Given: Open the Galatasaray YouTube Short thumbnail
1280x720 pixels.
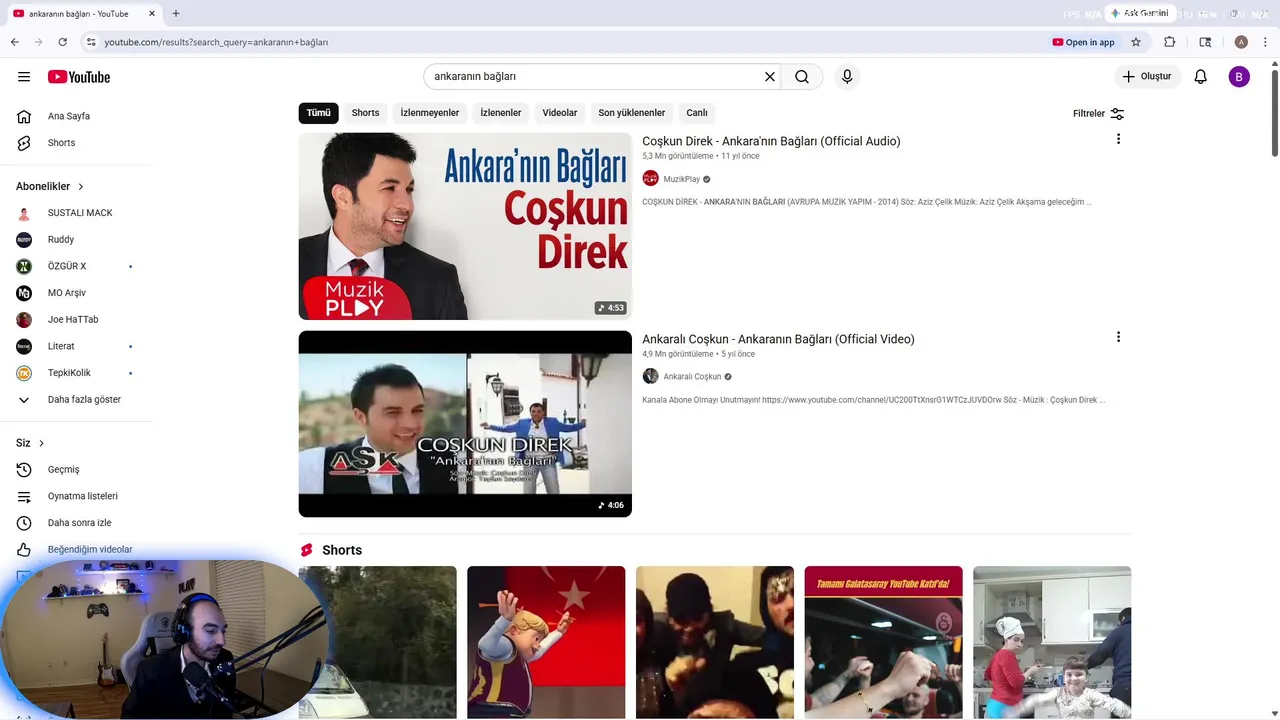Looking at the screenshot, I should tap(883, 642).
